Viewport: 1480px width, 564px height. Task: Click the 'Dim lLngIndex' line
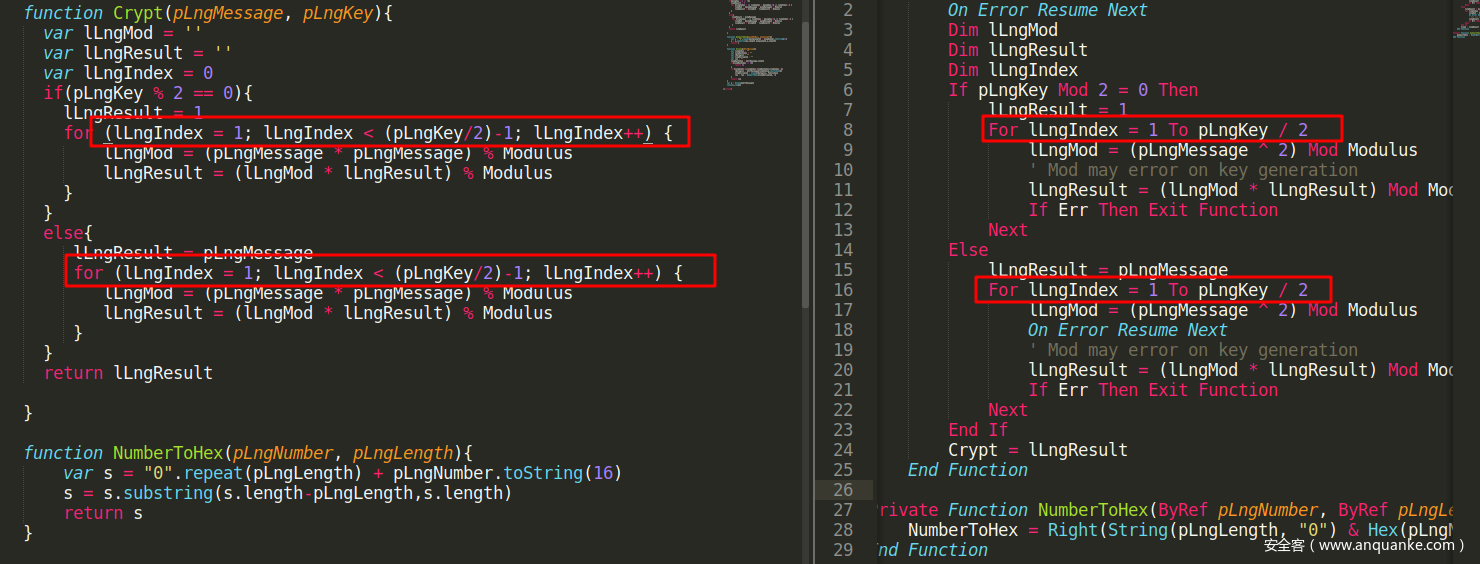[x=1013, y=70]
